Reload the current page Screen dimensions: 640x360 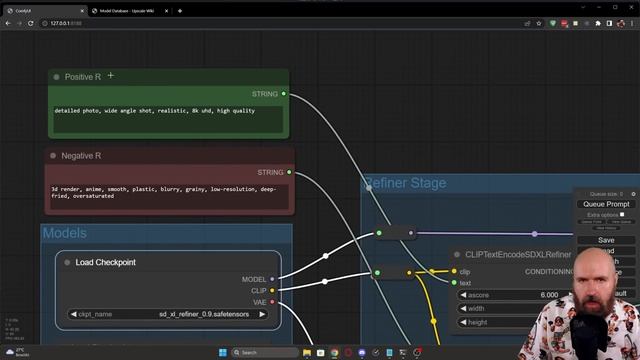coord(31,24)
